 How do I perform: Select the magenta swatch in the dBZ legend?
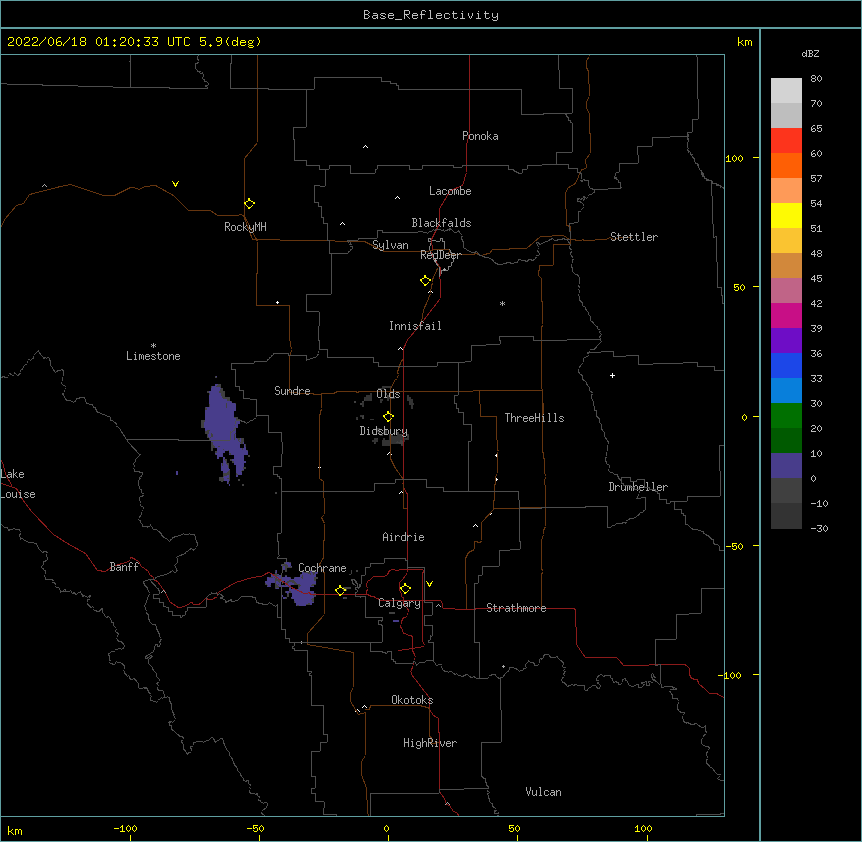point(786,315)
